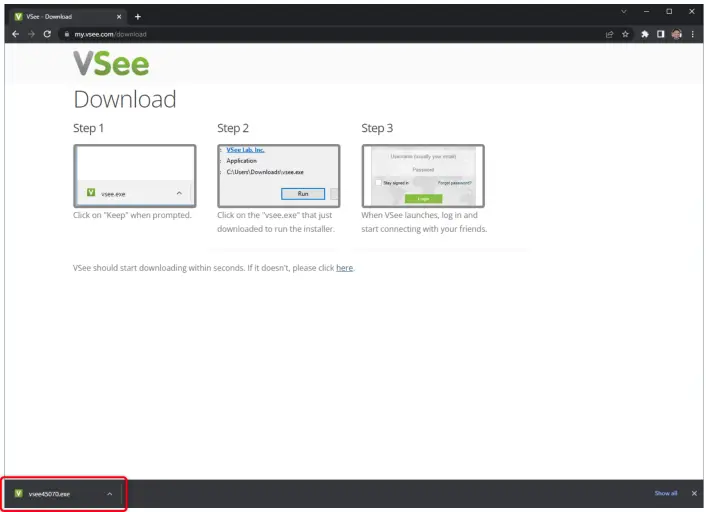Bookmark this page with the star

(625, 34)
